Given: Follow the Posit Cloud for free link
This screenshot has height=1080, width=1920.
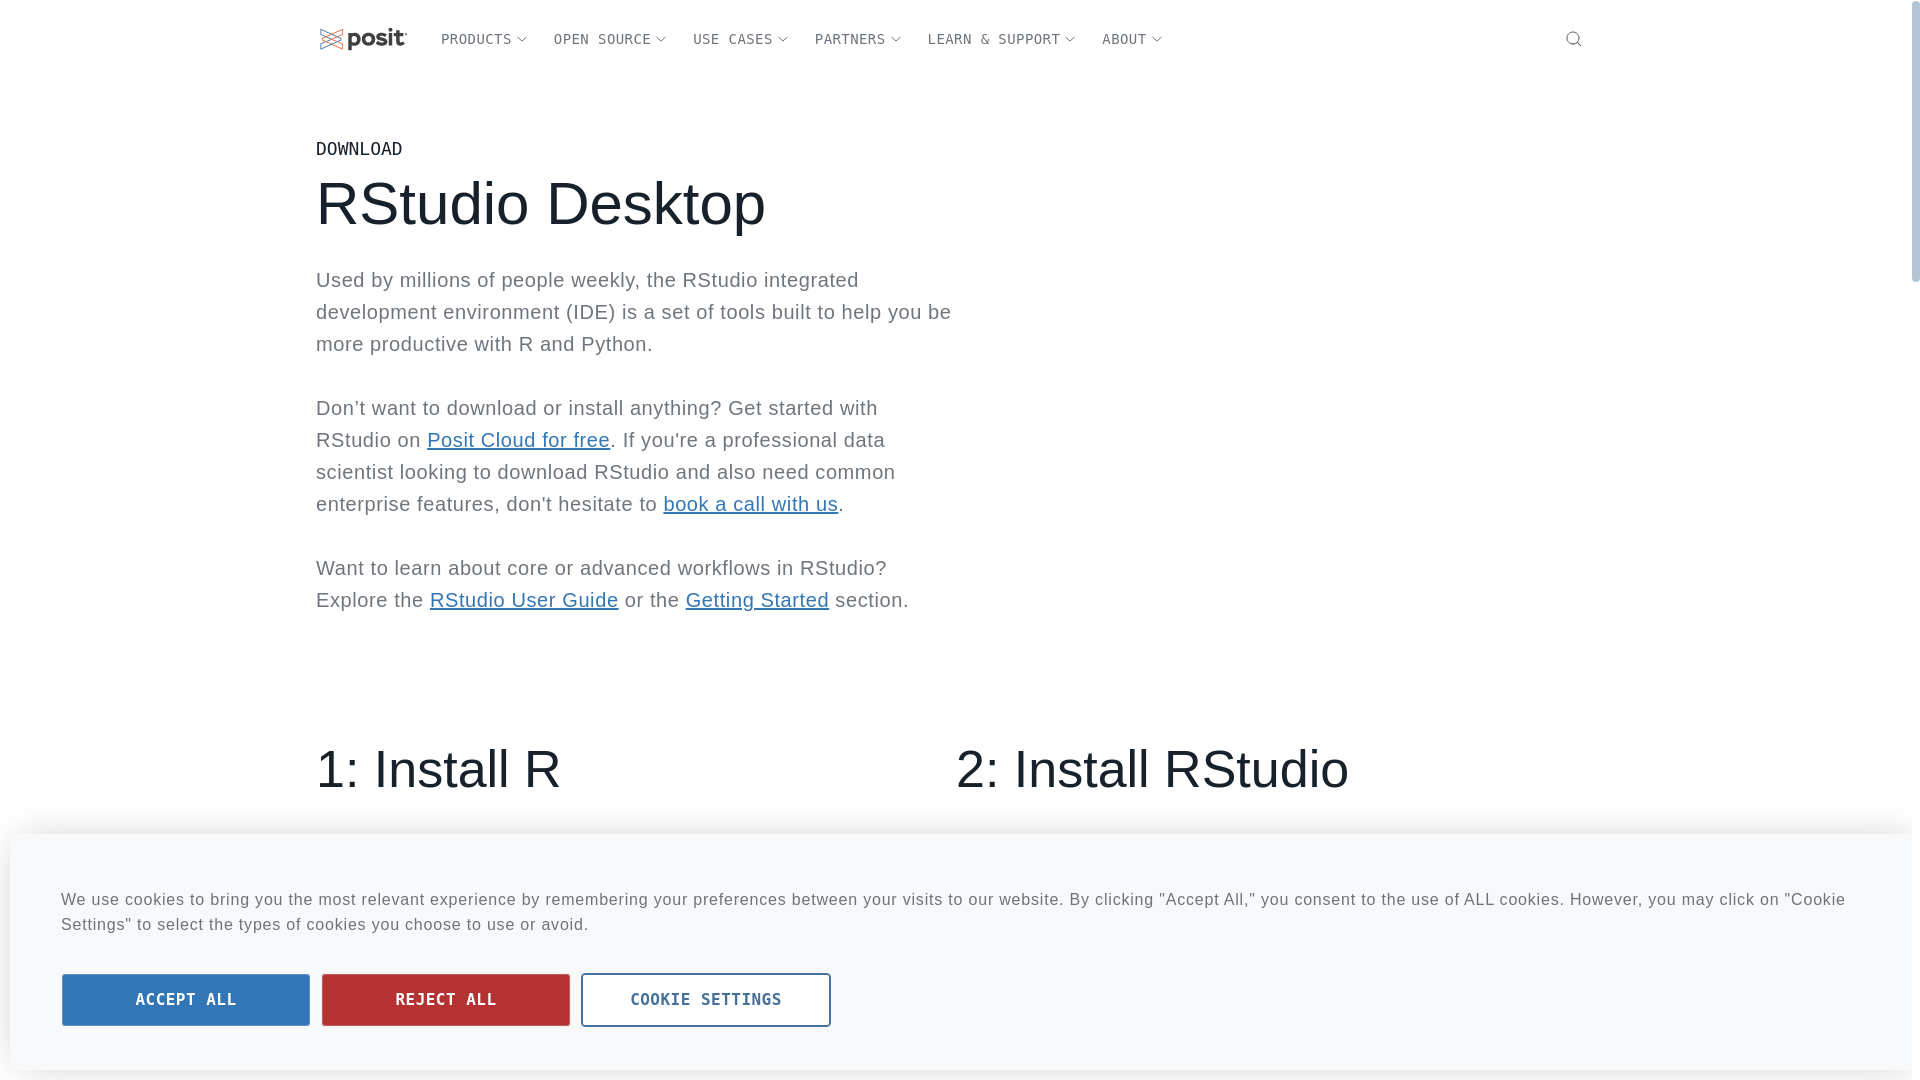Looking at the screenshot, I should click(518, 440).
